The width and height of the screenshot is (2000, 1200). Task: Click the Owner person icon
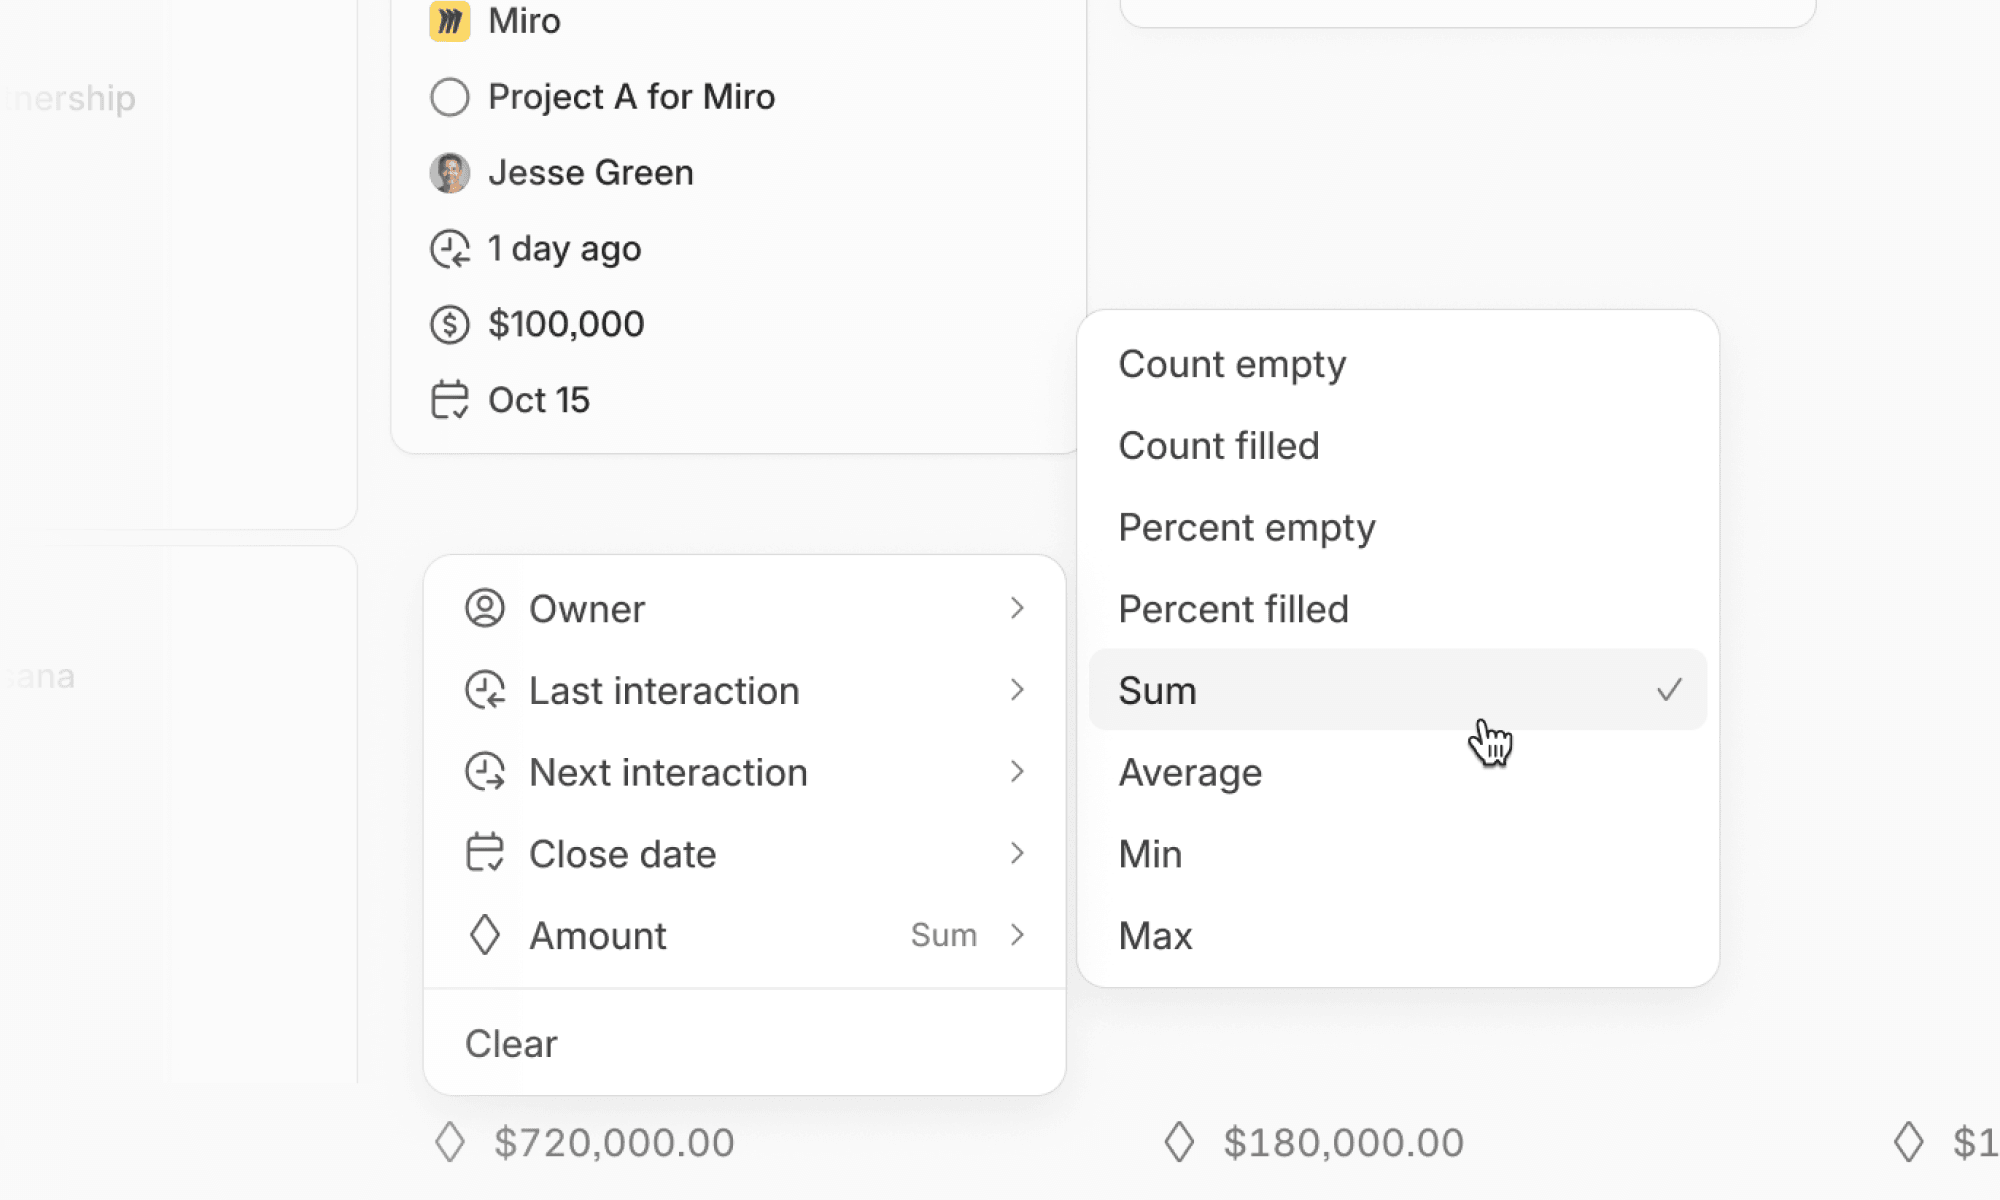[x=485, y=608]
